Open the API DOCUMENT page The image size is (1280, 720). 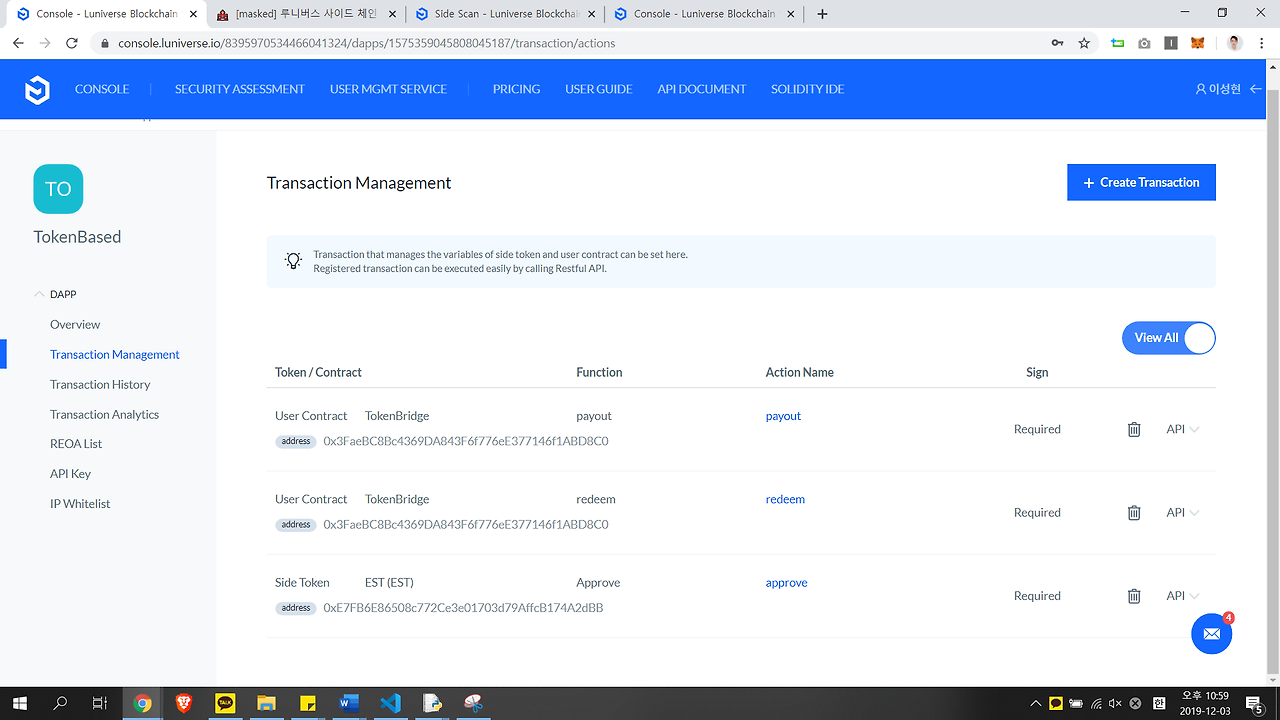[702, 89]
